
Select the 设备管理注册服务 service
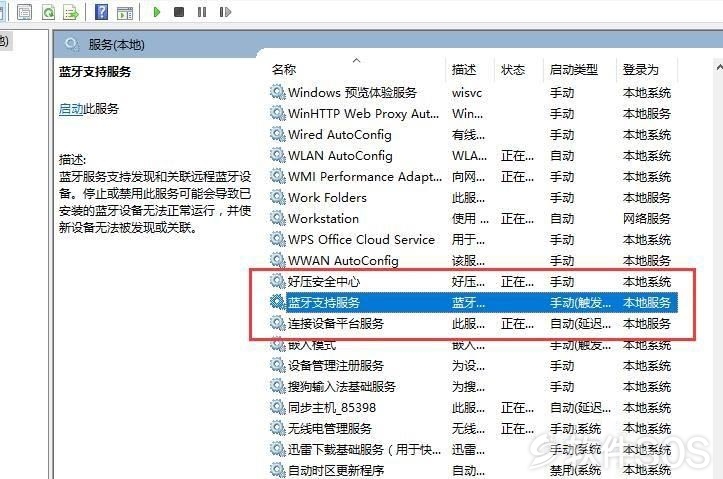[x=473, y=366]
